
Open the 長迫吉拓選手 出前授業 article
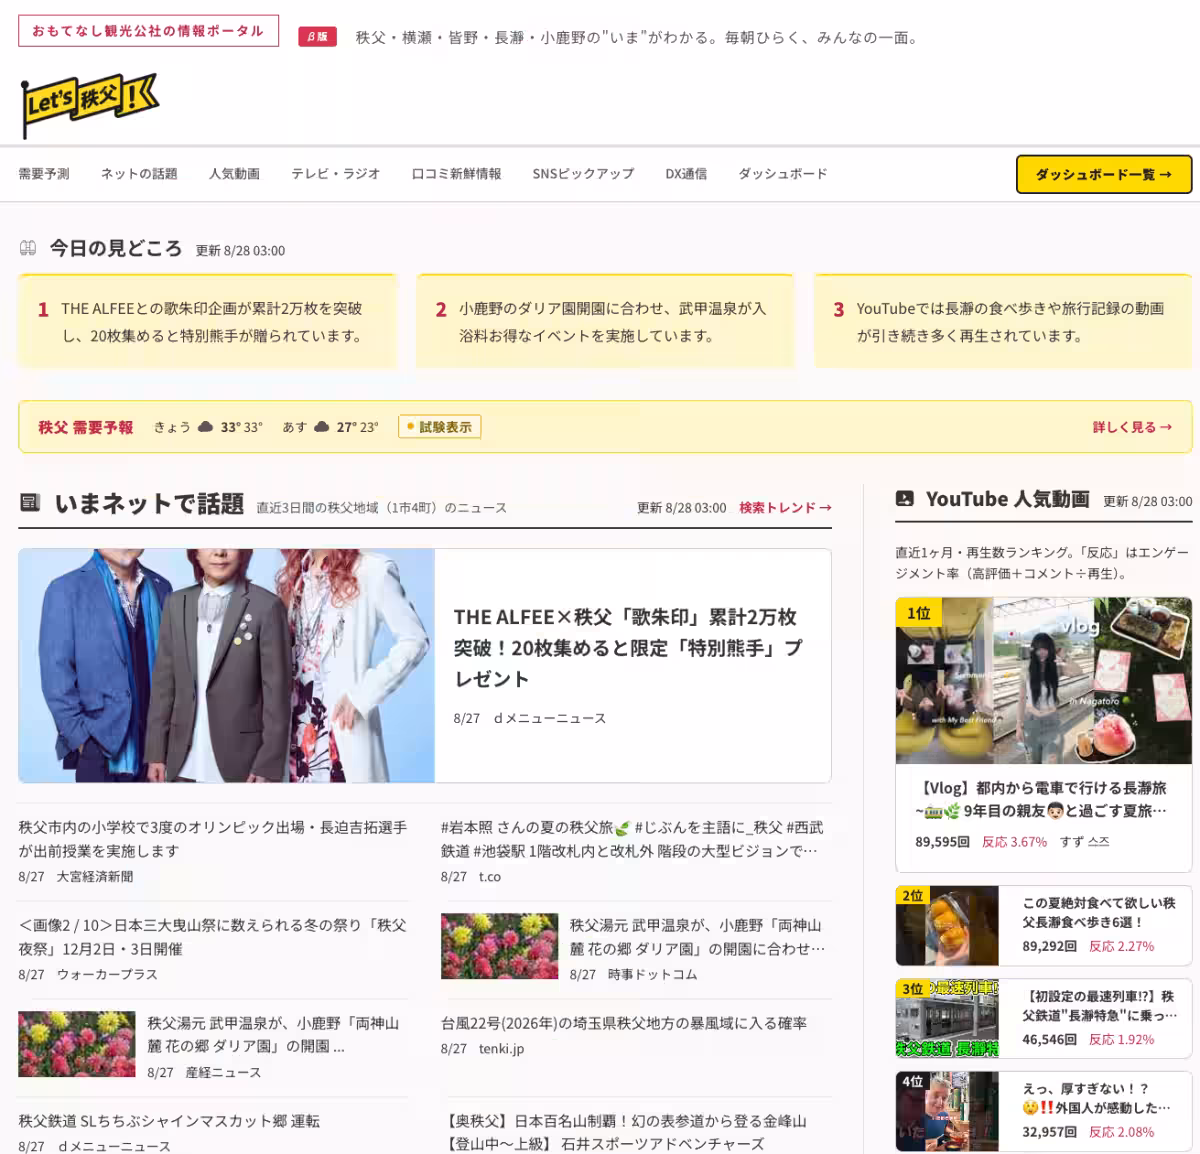213,839
